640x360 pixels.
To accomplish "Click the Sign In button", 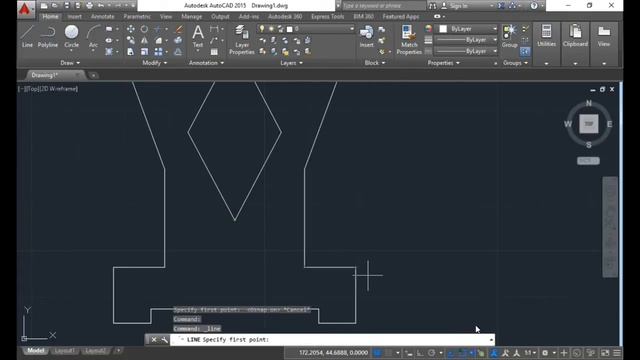I will (x=455, y=6).
